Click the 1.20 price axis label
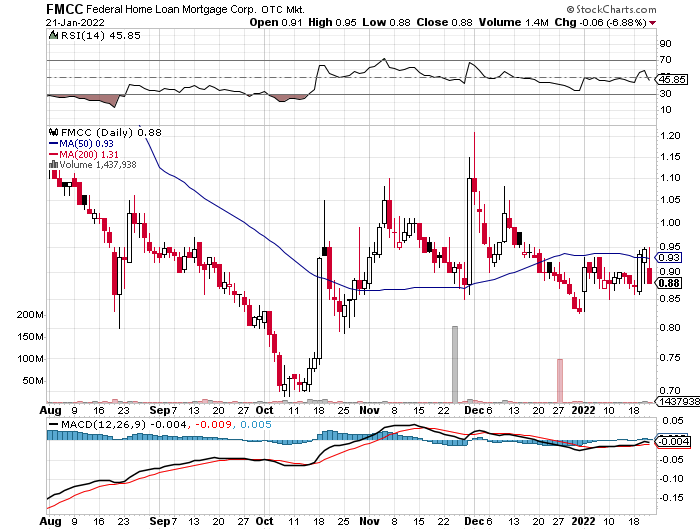 [670, 135]
